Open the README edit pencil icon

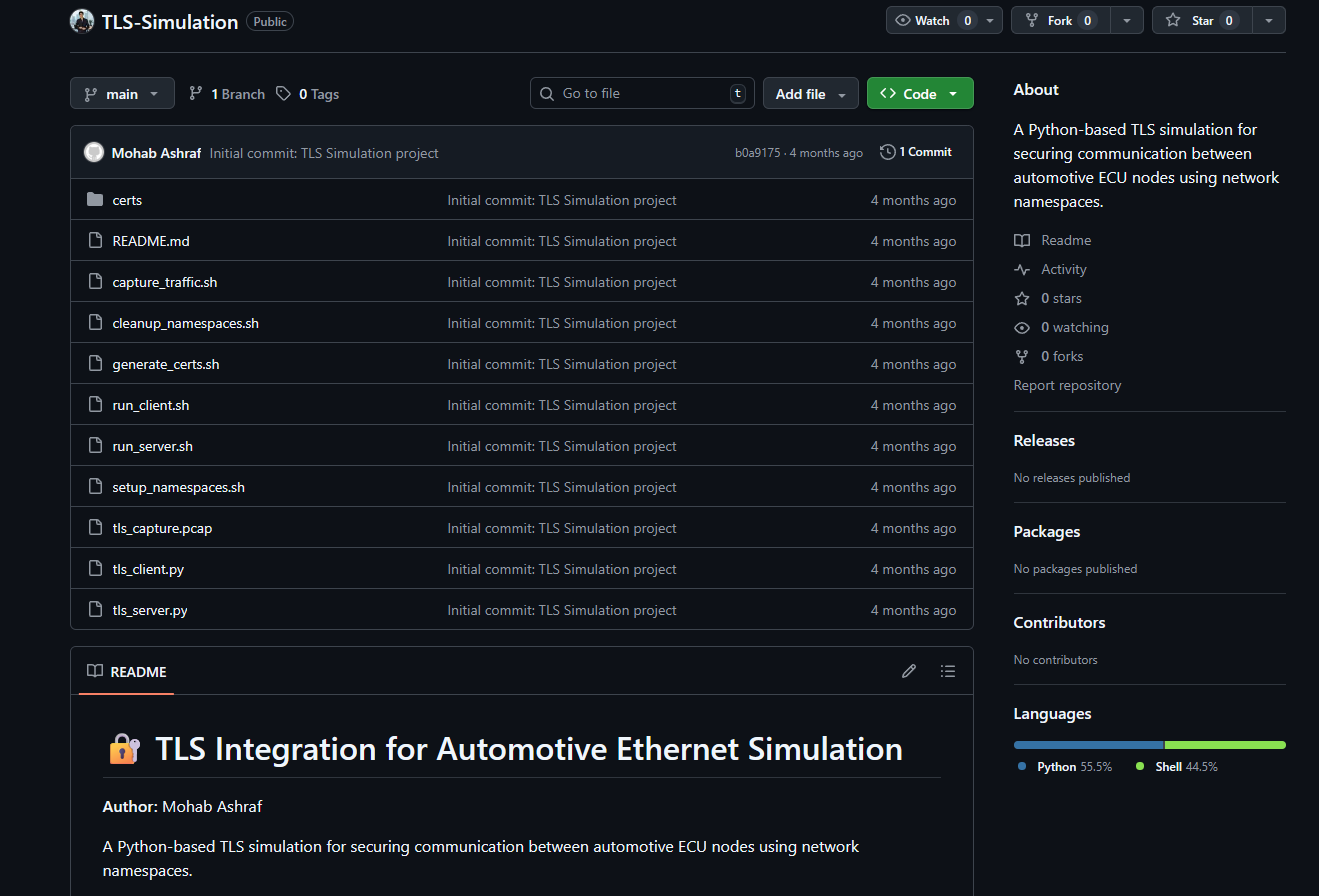point(908,670)
